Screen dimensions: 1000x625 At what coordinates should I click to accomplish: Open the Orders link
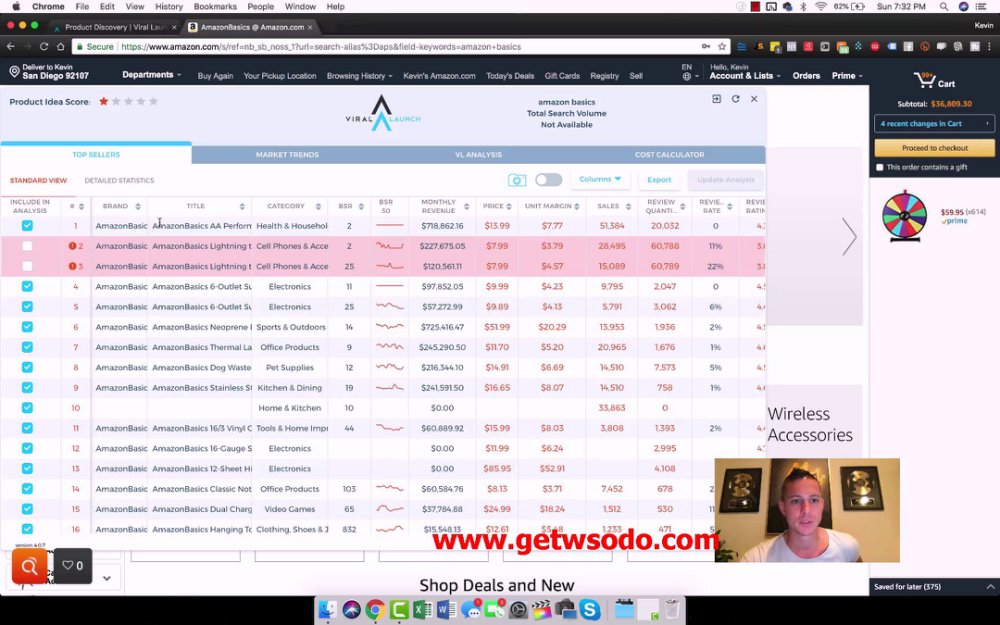point(806,75)
